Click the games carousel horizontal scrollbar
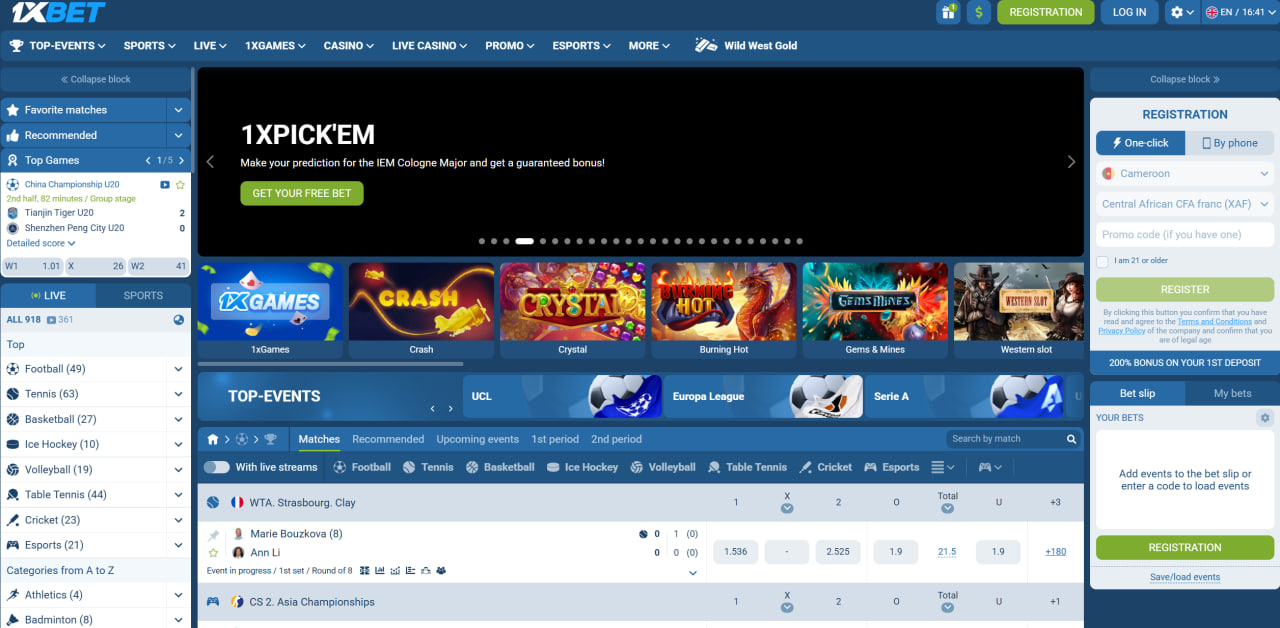 pos(331,364)
